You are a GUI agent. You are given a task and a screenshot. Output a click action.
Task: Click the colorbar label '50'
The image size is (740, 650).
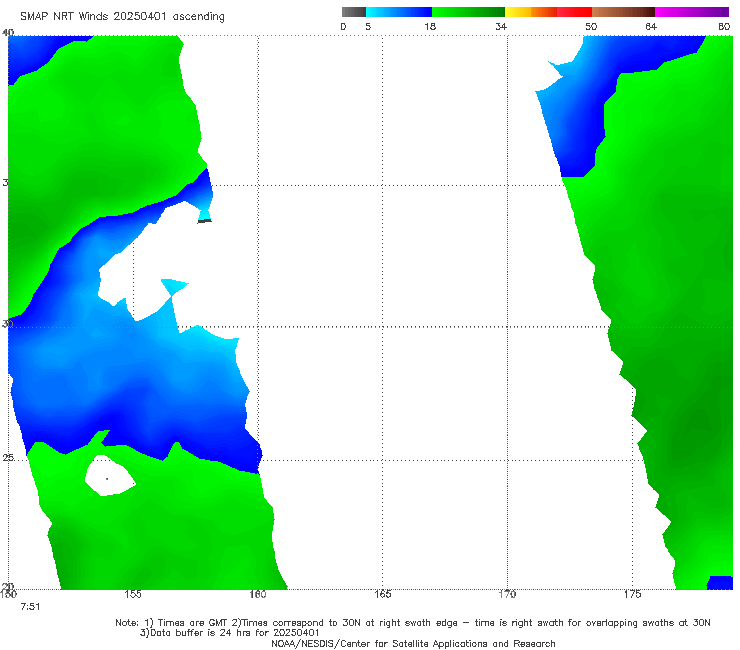(591, 27)
